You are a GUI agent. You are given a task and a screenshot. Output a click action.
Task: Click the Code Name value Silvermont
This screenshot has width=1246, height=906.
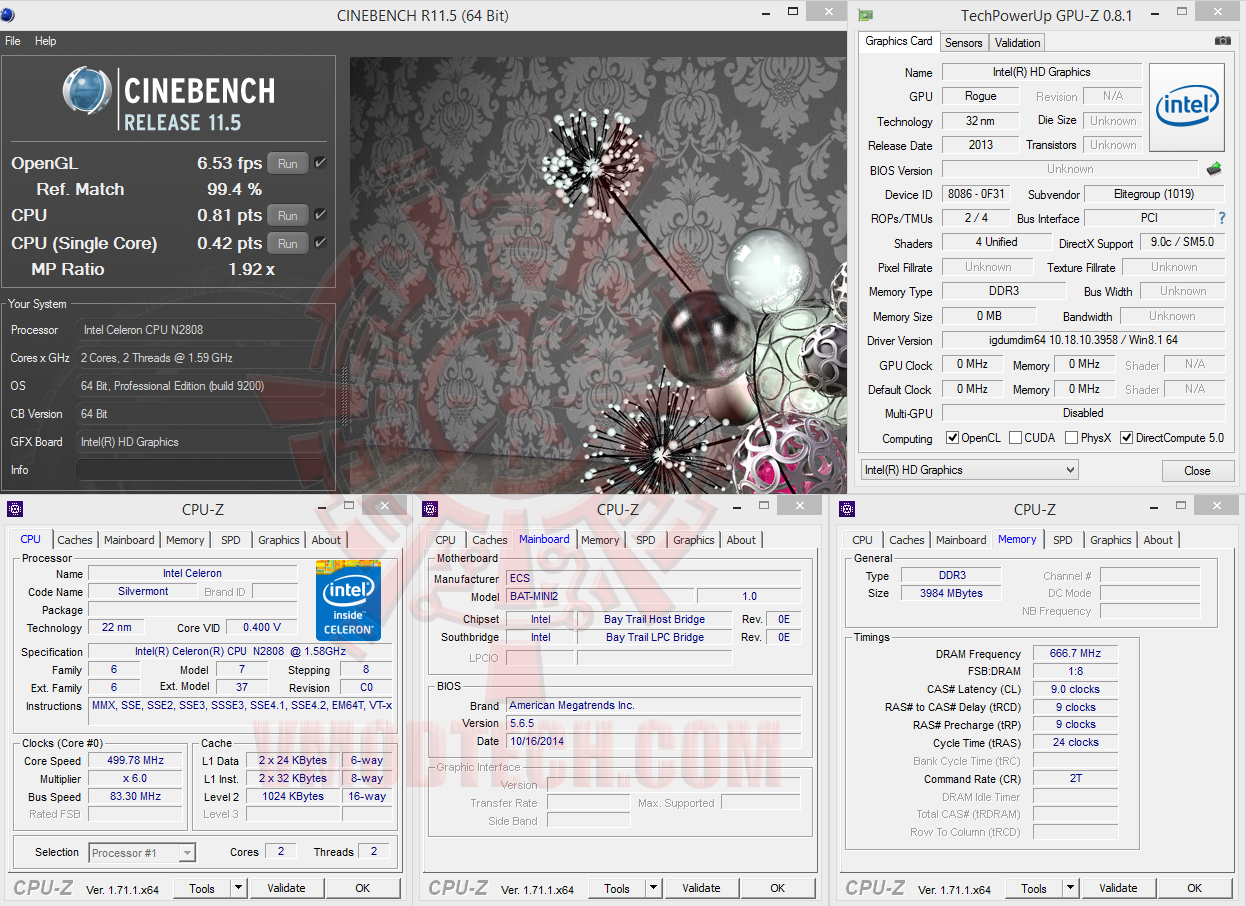point(143,591)
